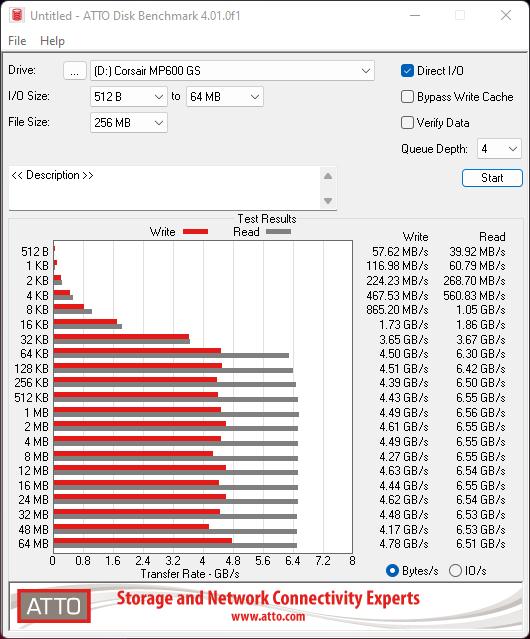Screen dimensions: 530x639
Task: Uncheck the Direct I/O checkbox
Action: pos(407,71)
